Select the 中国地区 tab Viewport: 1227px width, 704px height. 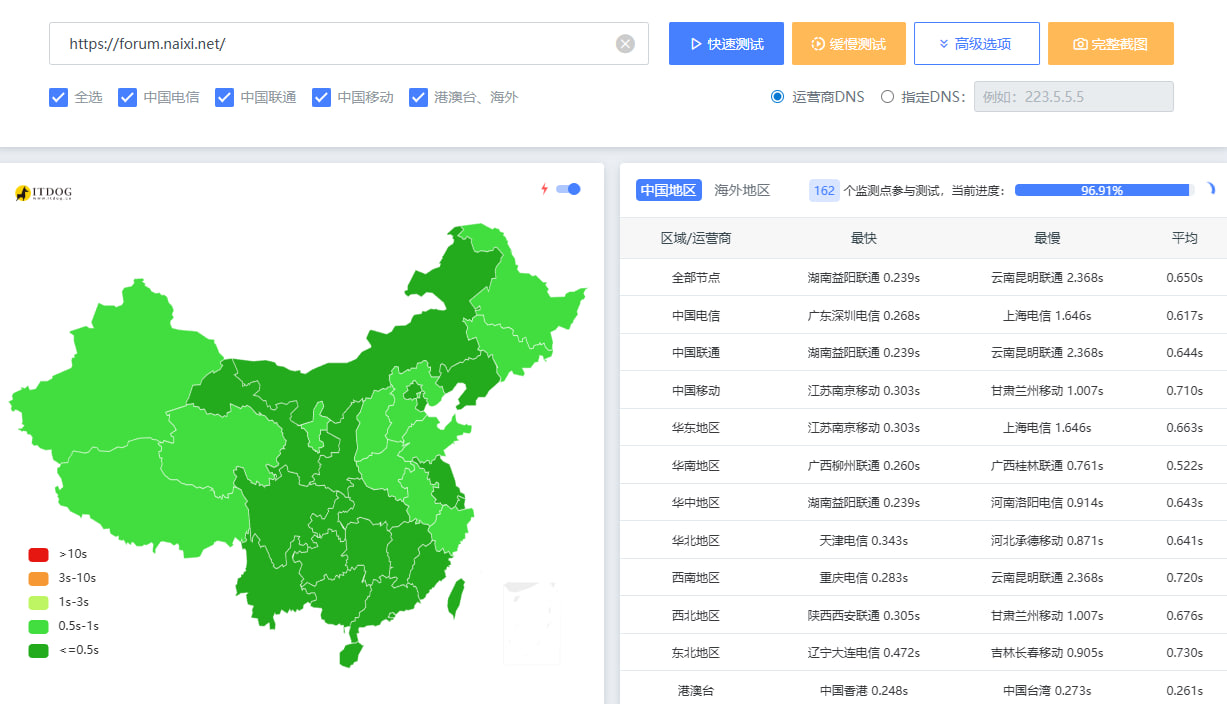coord(667,190)
